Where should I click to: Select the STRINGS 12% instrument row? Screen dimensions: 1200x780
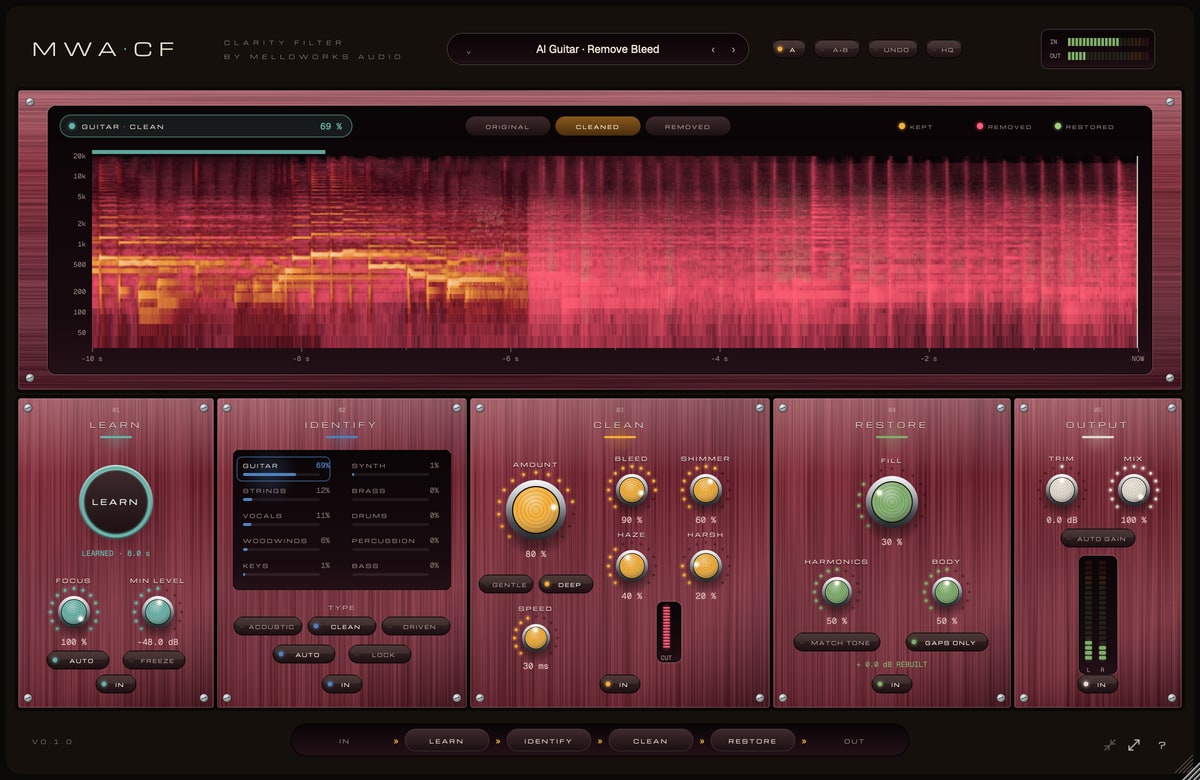286,493
